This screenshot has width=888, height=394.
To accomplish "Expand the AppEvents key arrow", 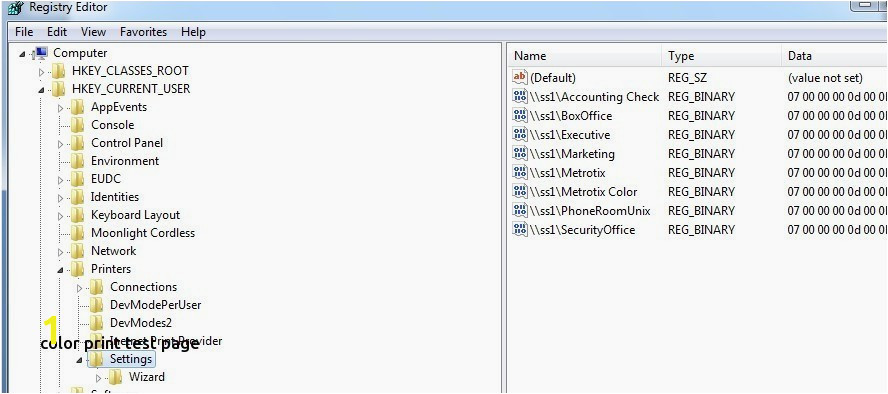I will pyautogui.click(x=61, y=108).
